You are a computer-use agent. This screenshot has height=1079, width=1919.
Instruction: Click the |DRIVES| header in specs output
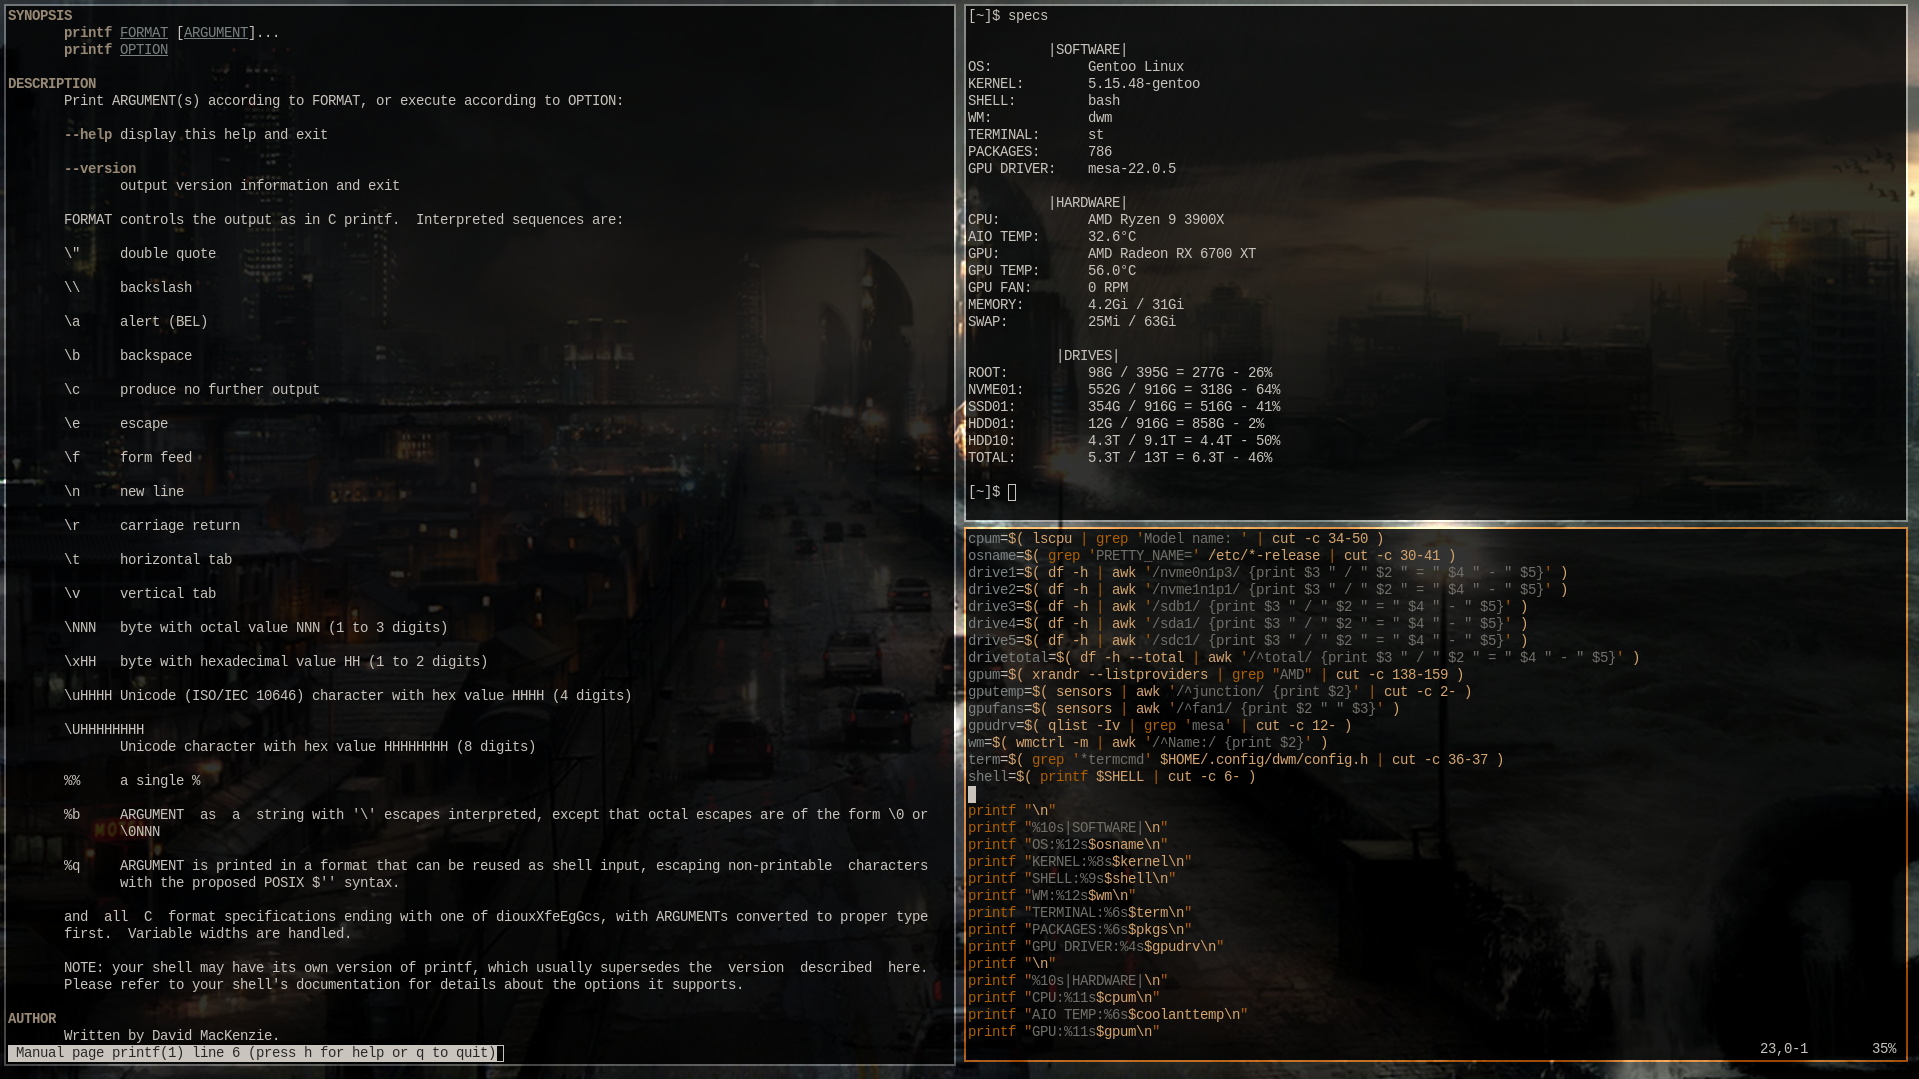click(x=1088, y=356)
